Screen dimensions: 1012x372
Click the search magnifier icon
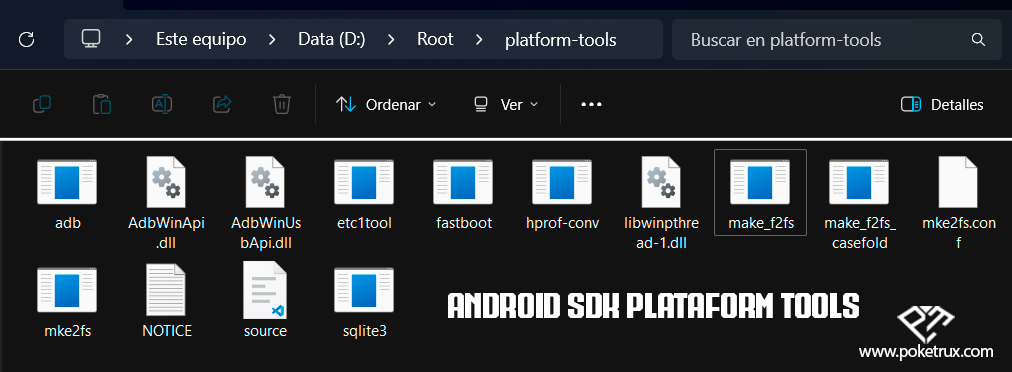pos(977,39)
